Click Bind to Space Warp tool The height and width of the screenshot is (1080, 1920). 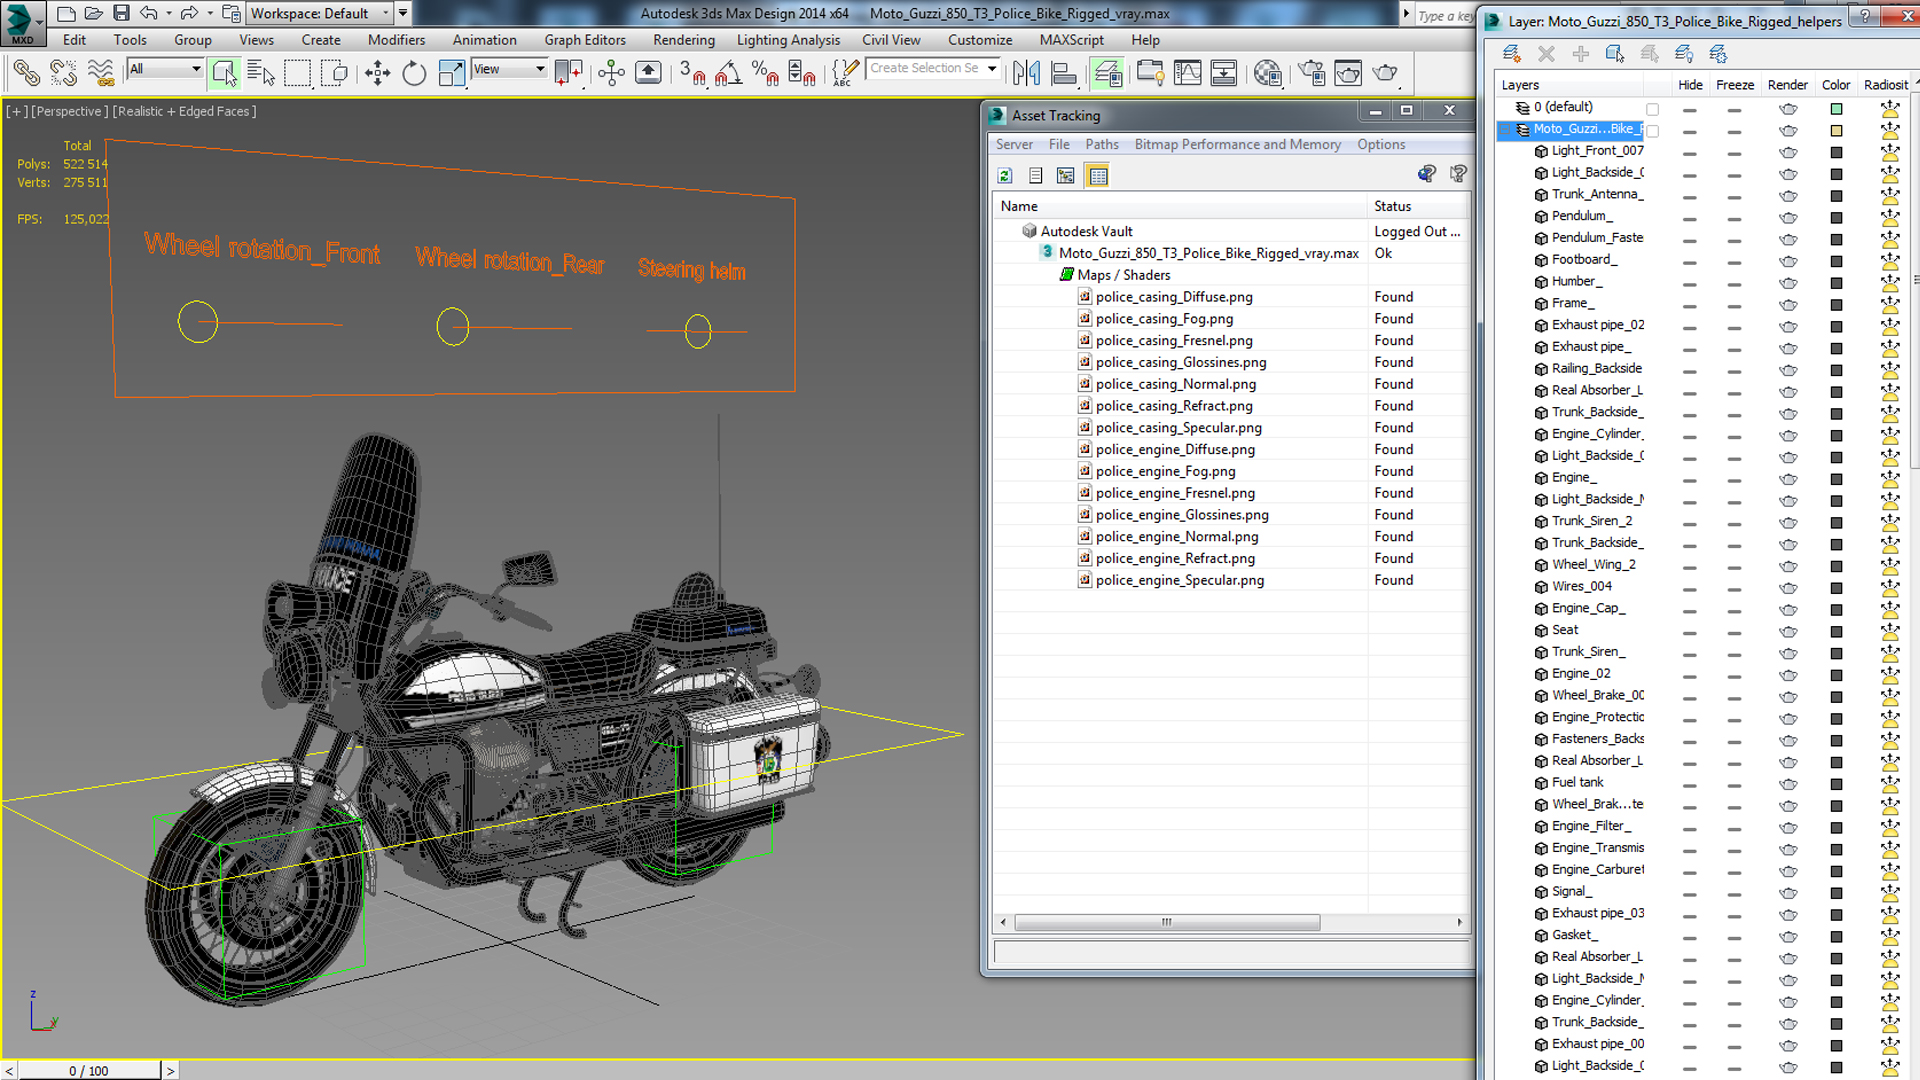(100, 73)
